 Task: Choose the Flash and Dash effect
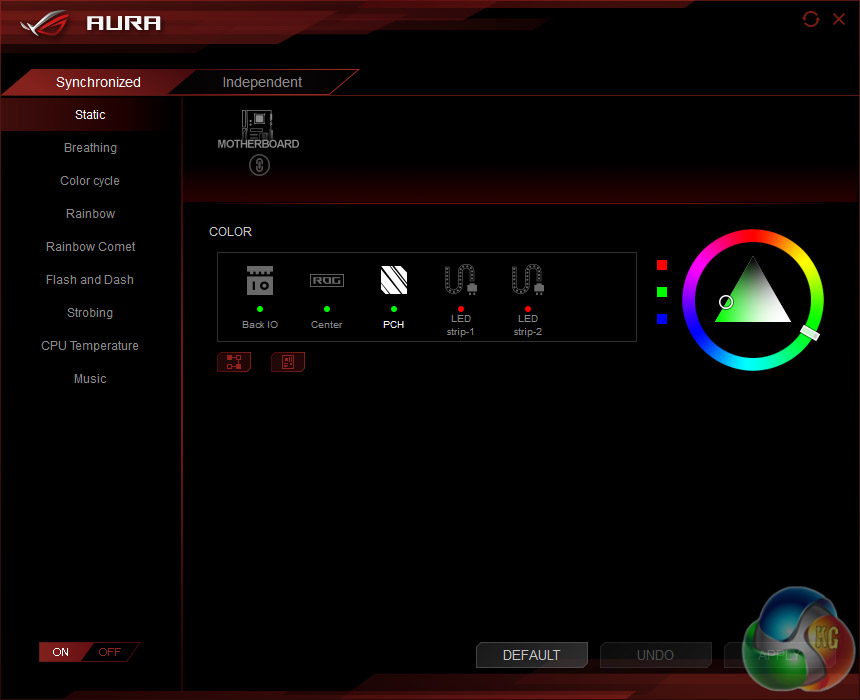[90, 280]
